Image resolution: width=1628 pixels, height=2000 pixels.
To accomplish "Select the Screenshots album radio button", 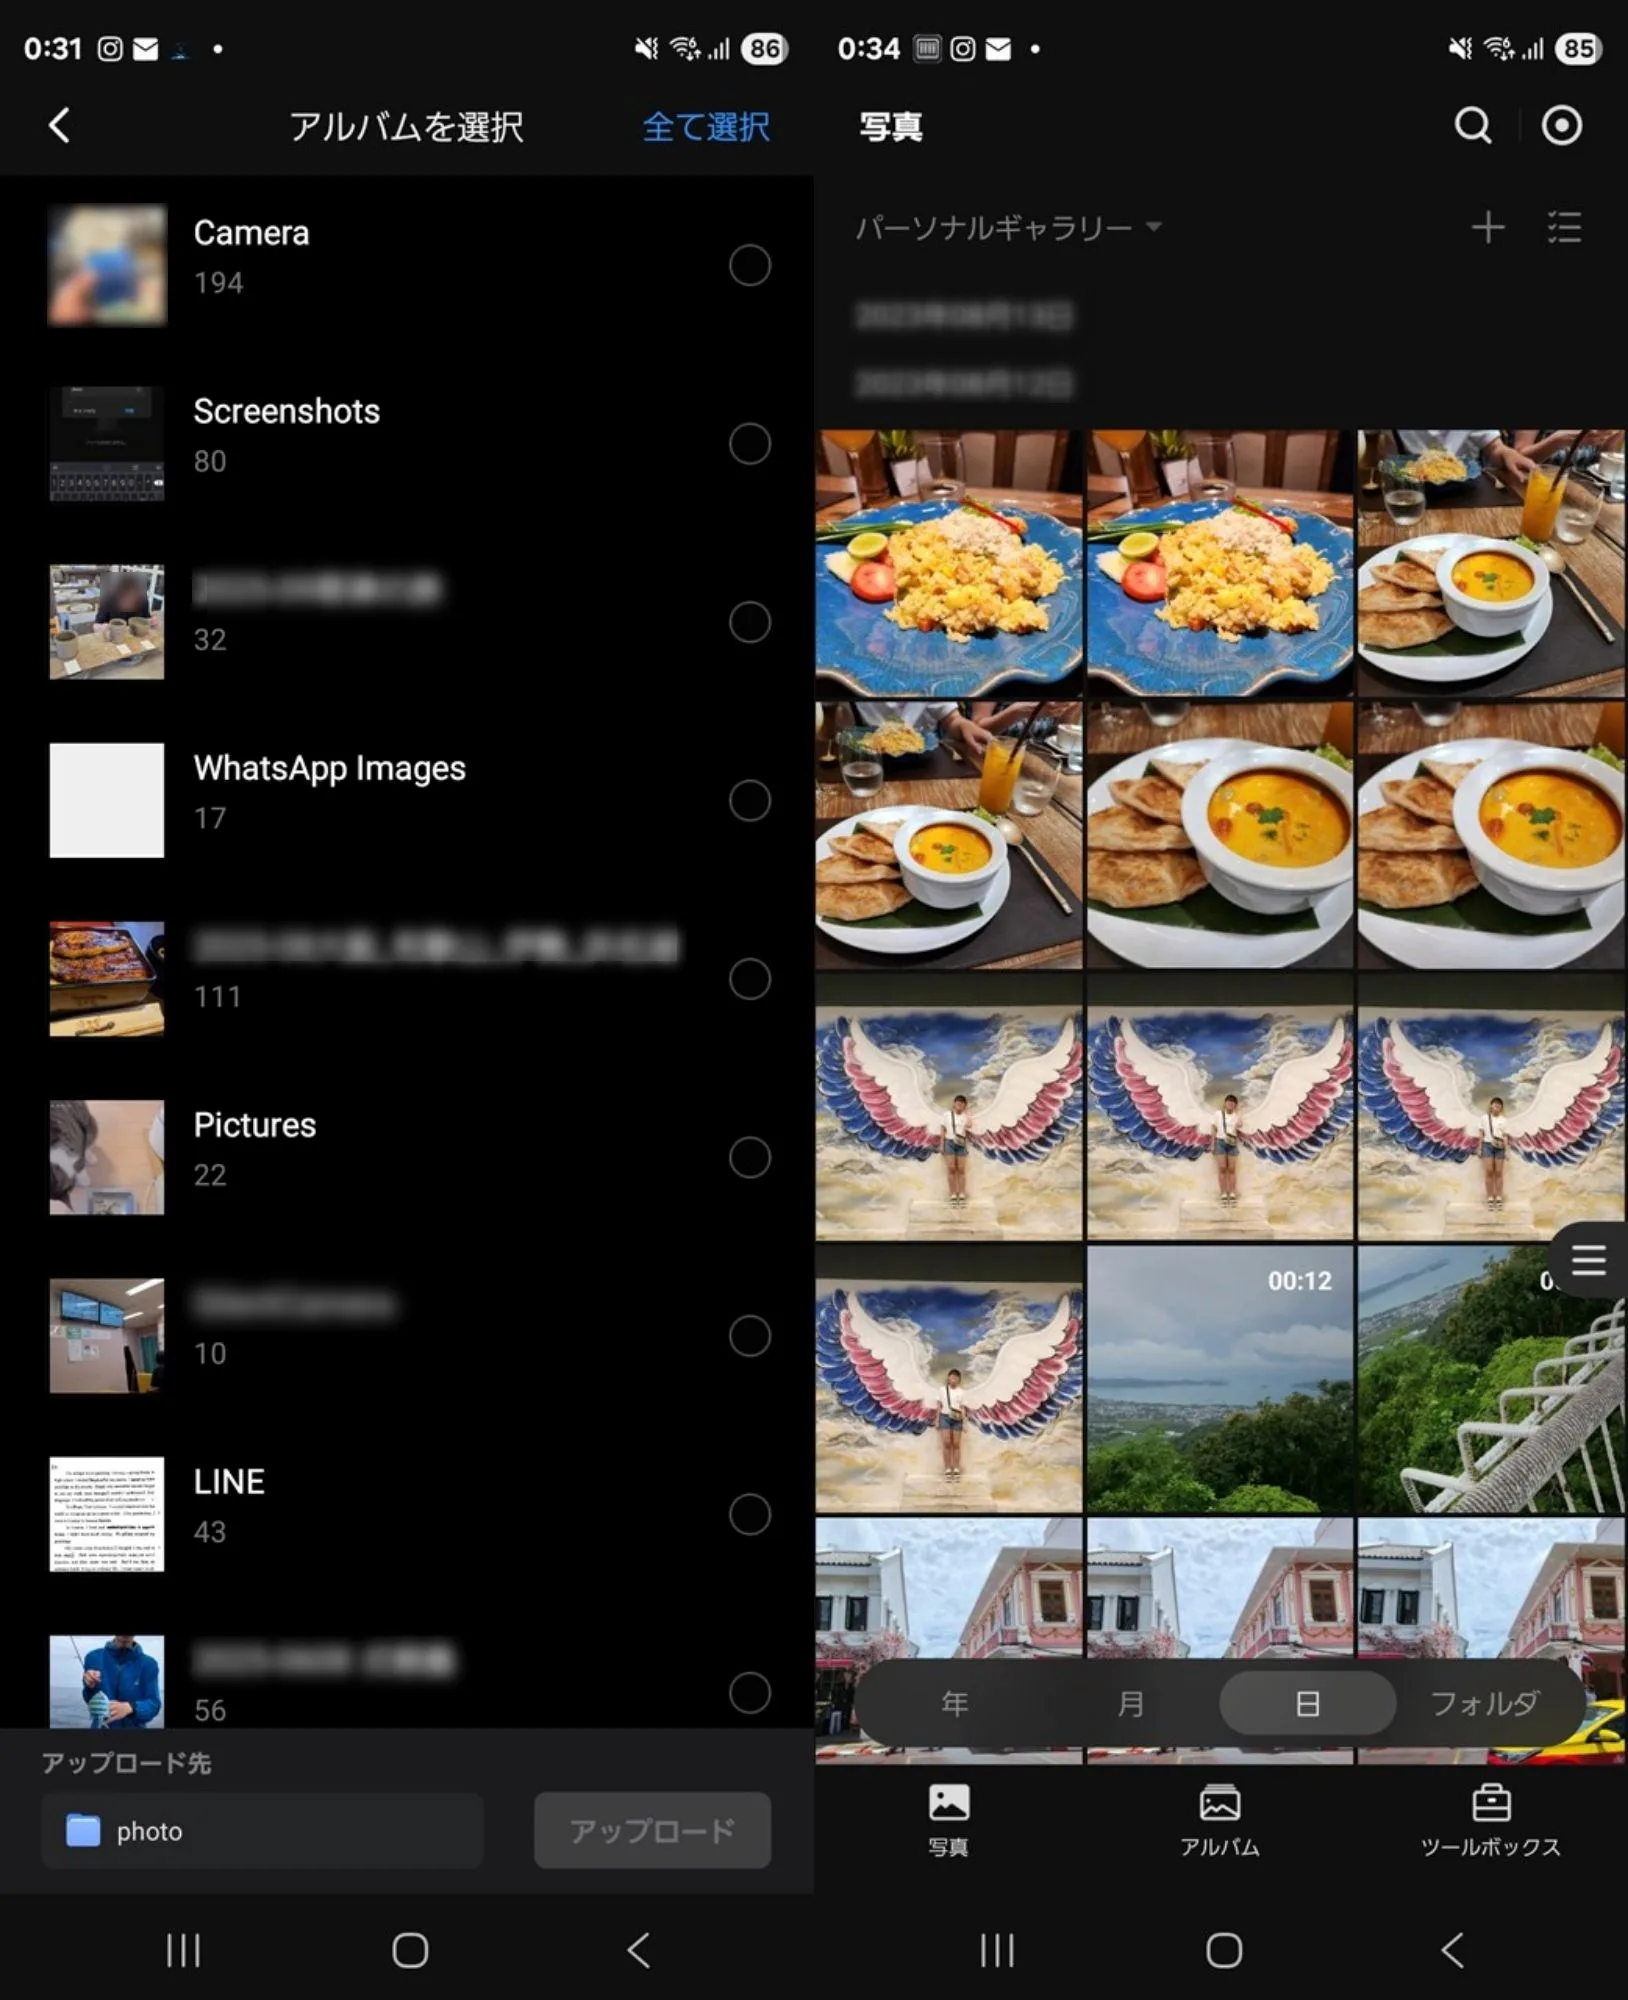I will [749, 444].
